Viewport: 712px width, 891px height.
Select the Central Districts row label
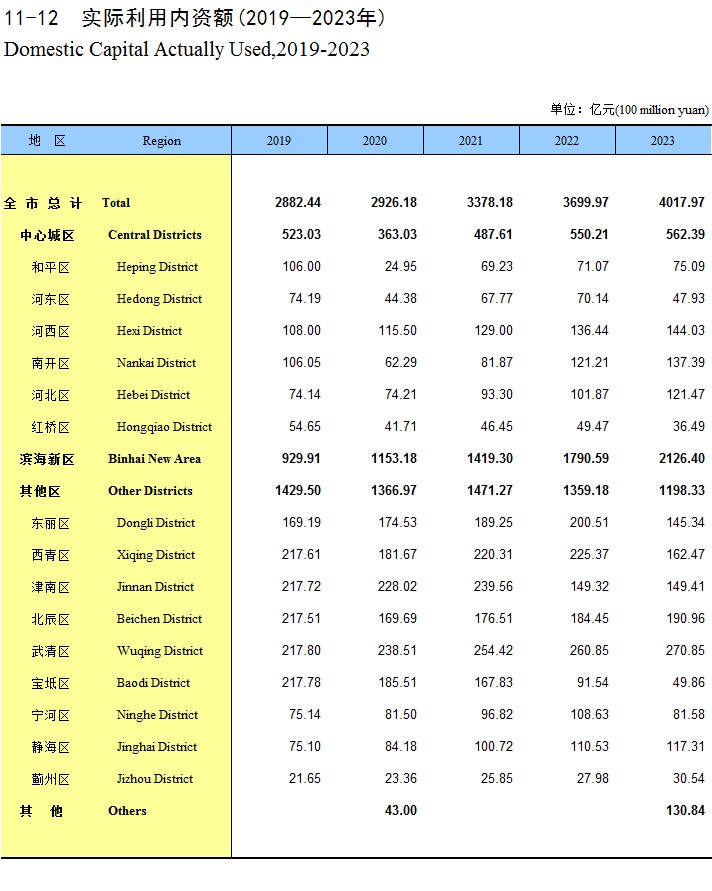coord(155,235)
